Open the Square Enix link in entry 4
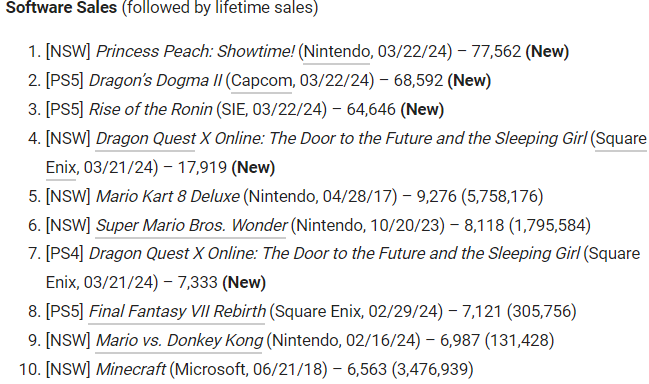 tap(620, 139)
